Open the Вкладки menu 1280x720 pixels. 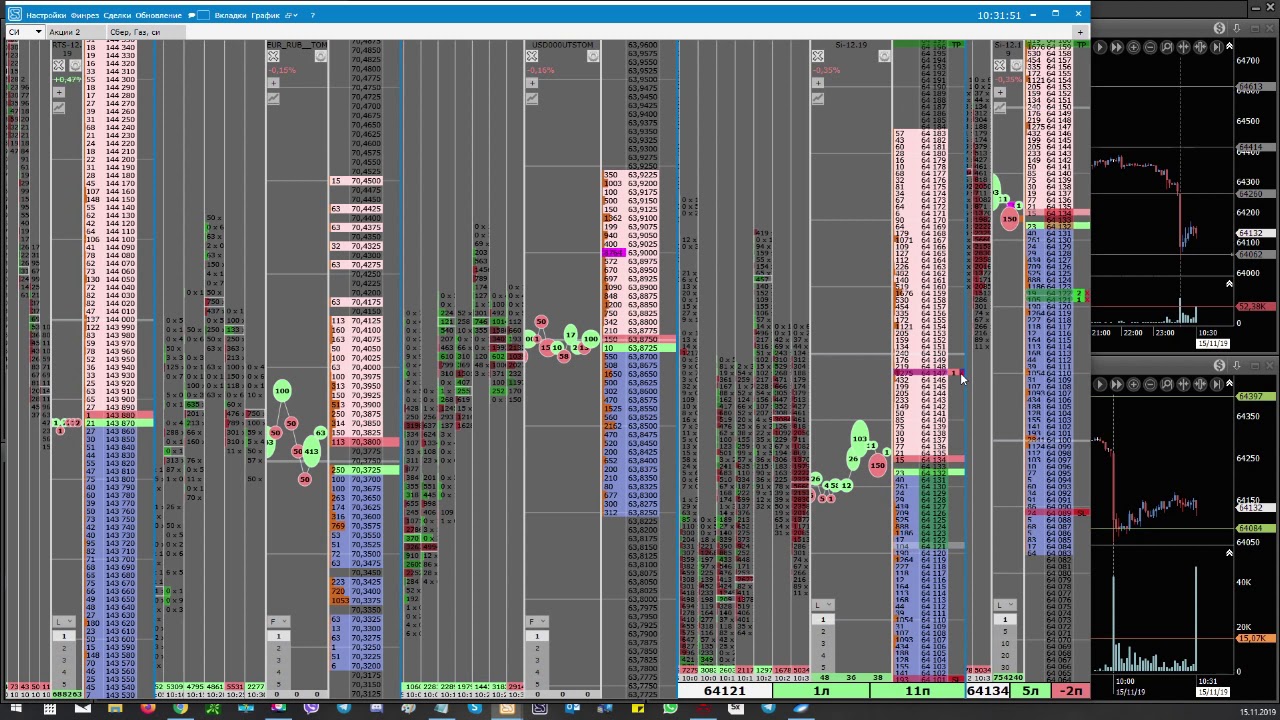click(230, 15)
